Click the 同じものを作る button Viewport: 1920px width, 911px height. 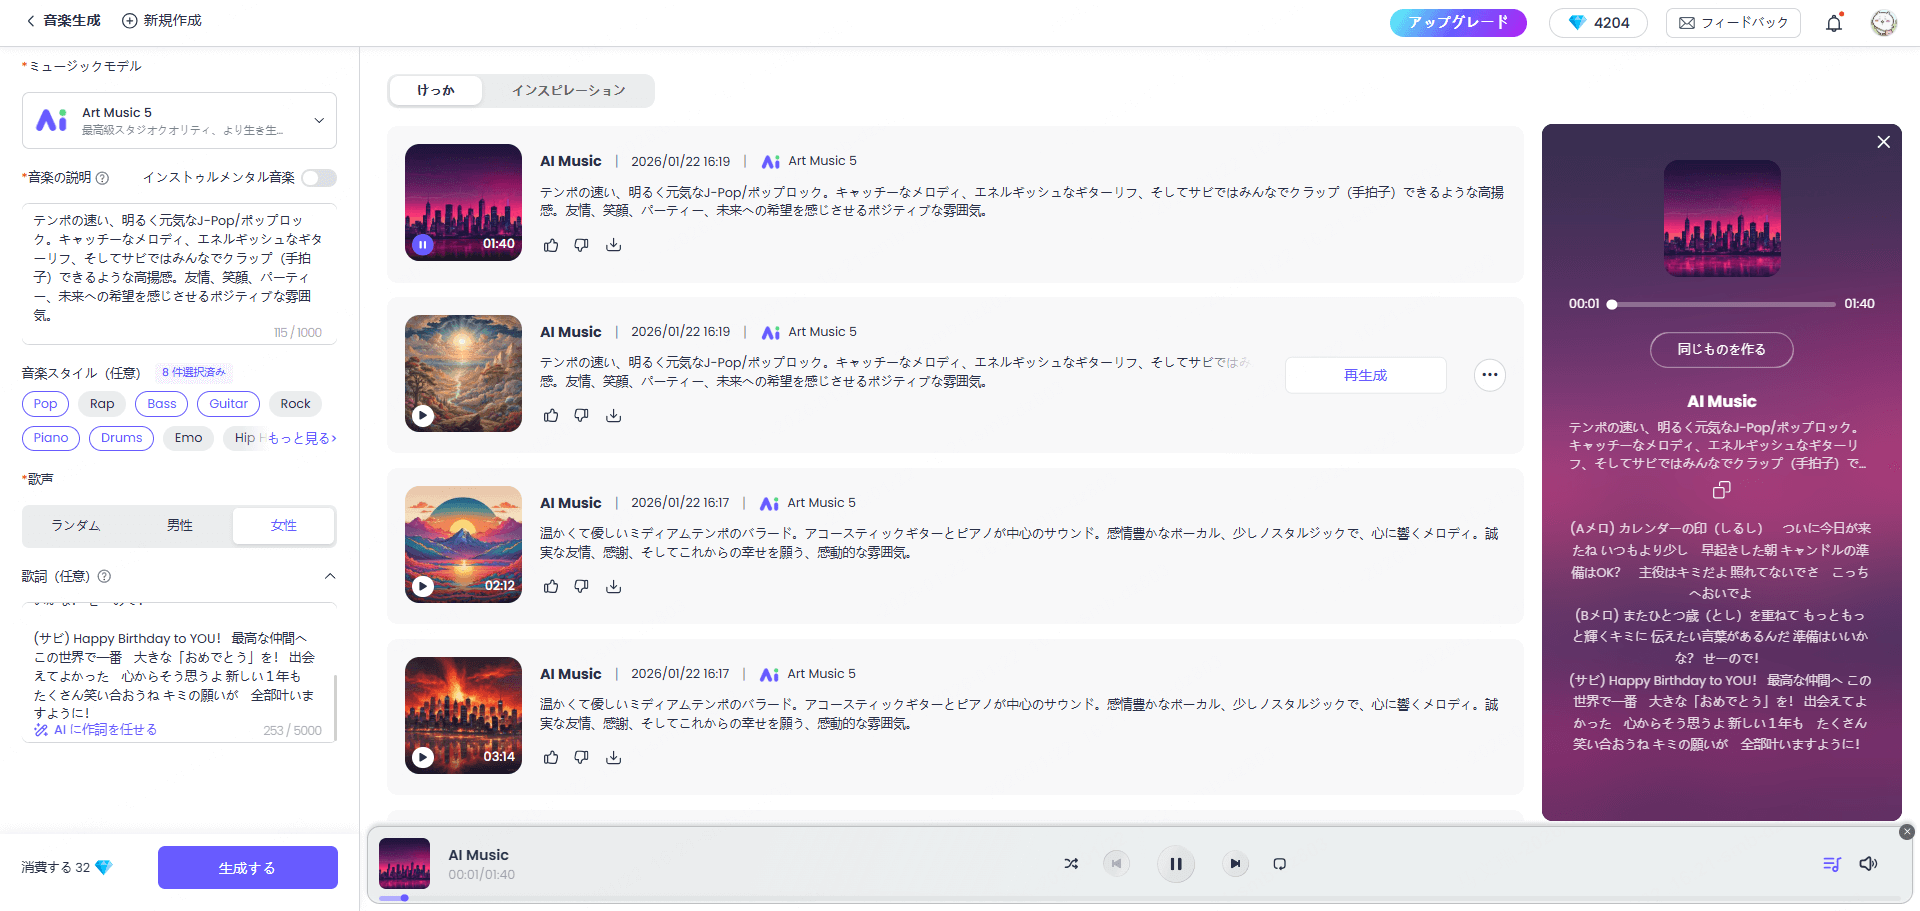click(x=1721, y=350)
